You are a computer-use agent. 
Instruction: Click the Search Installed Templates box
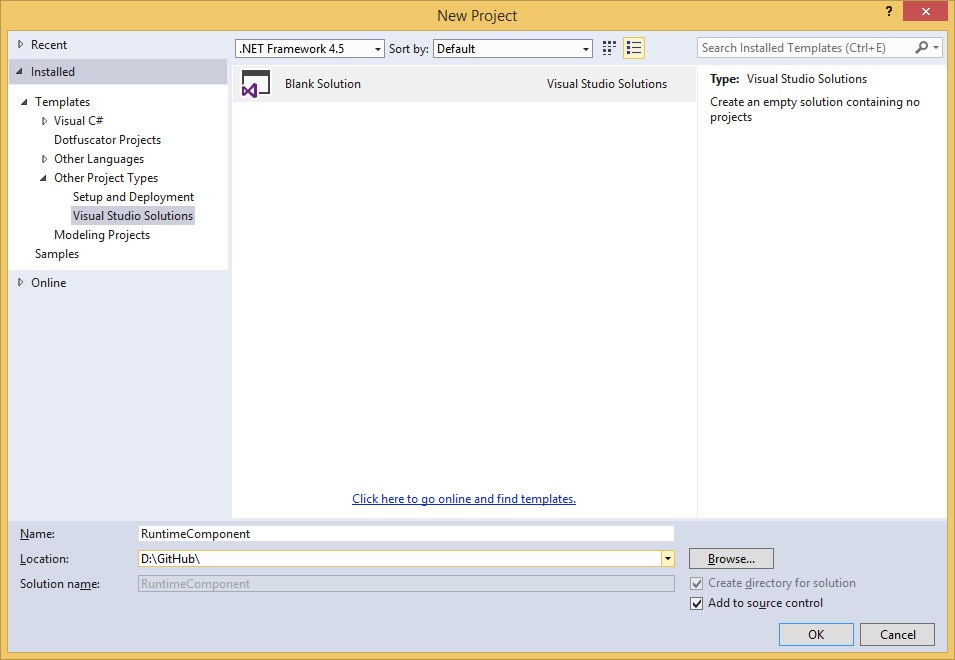(x=806, y=47)
